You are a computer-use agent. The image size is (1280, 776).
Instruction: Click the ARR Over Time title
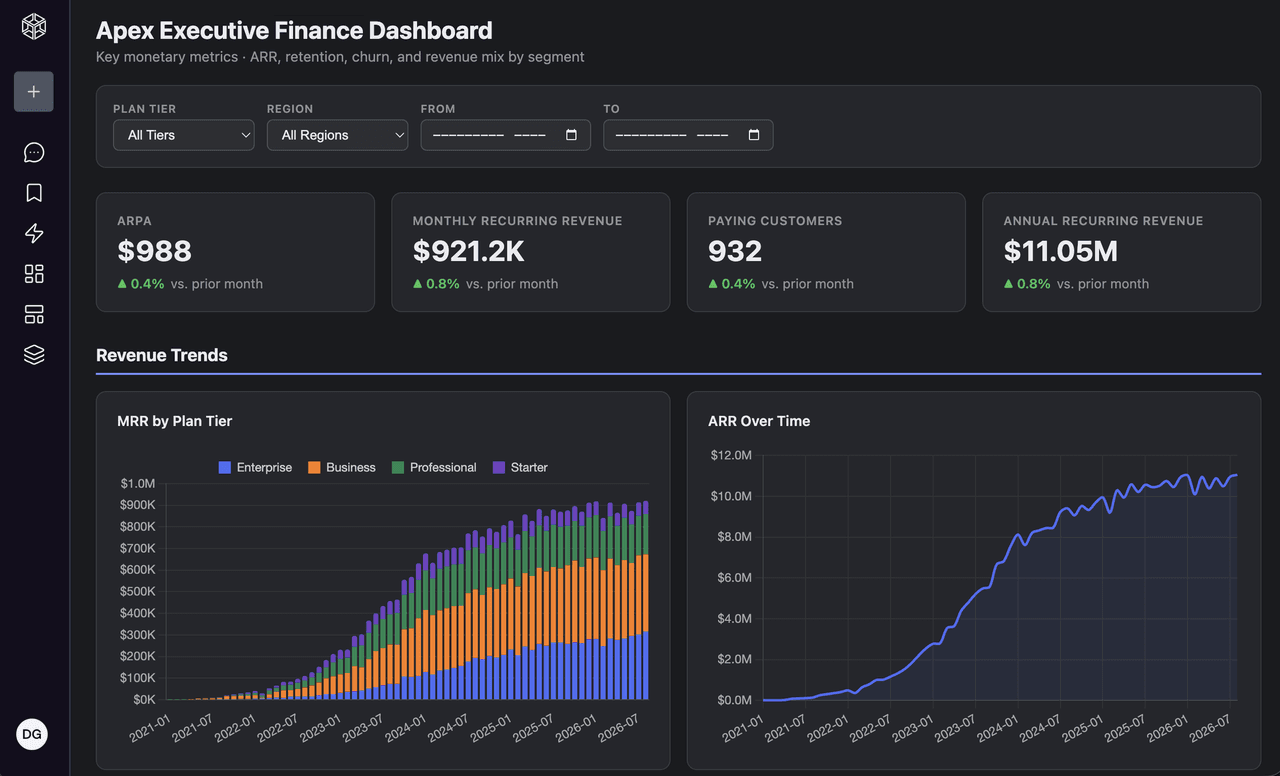[x=759, y=421]
